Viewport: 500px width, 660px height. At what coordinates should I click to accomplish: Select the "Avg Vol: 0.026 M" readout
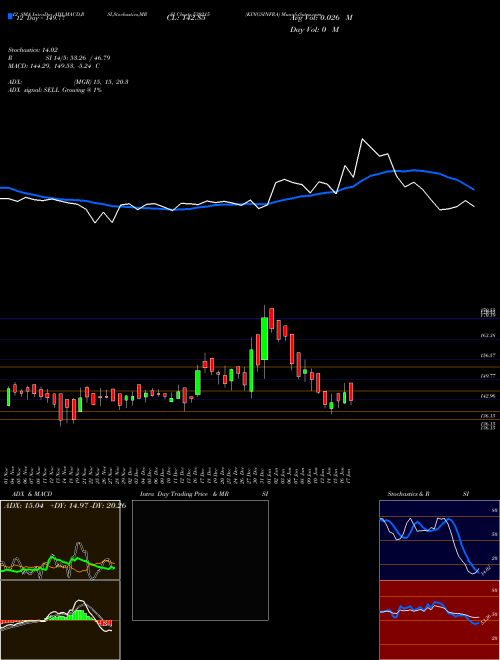[321, 18]
